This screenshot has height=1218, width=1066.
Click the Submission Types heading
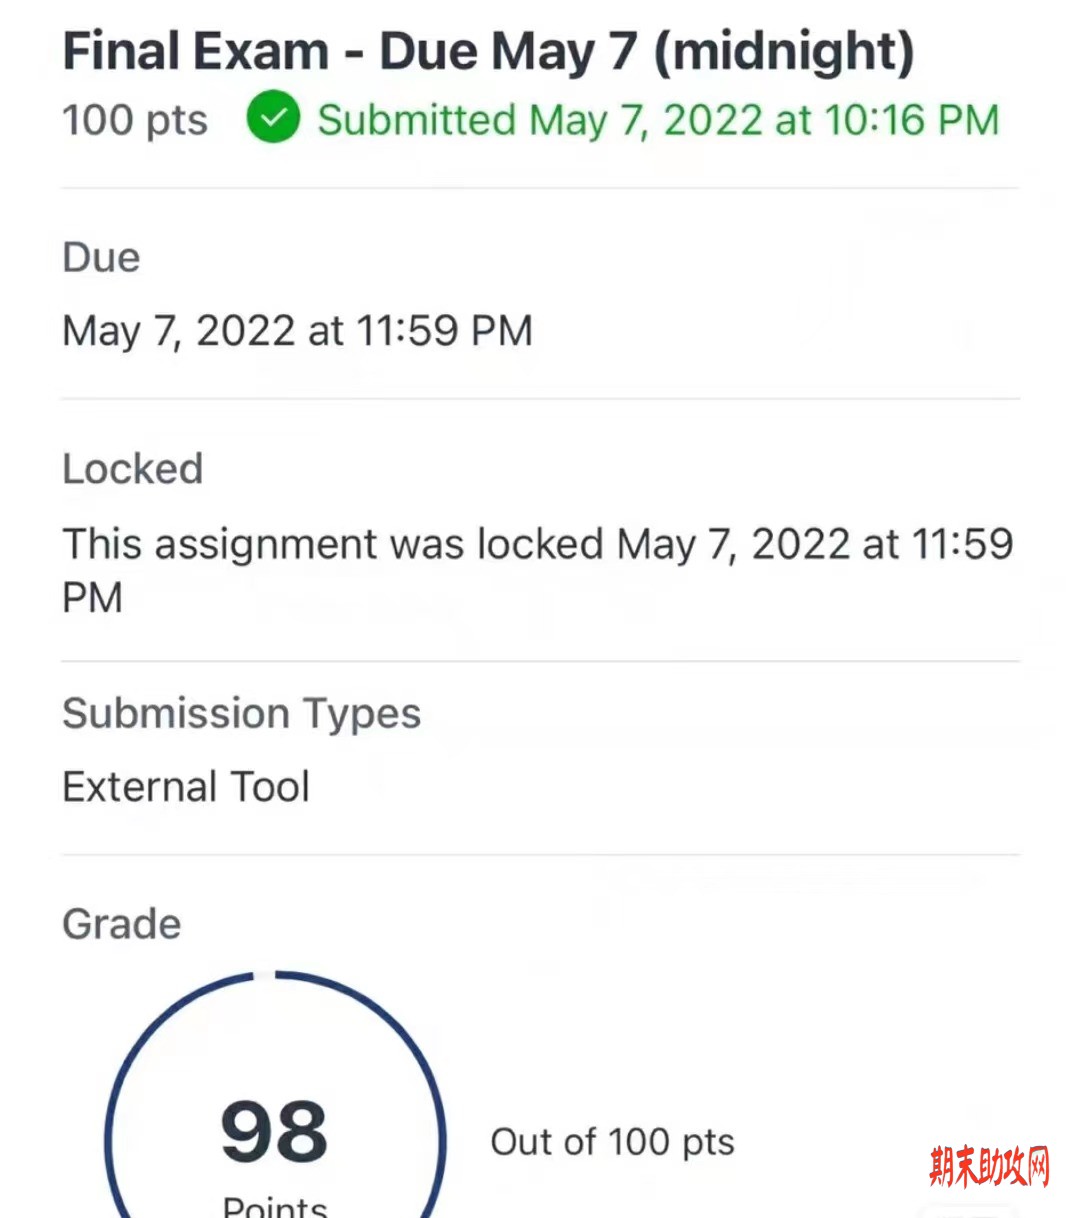coord(241,715)
